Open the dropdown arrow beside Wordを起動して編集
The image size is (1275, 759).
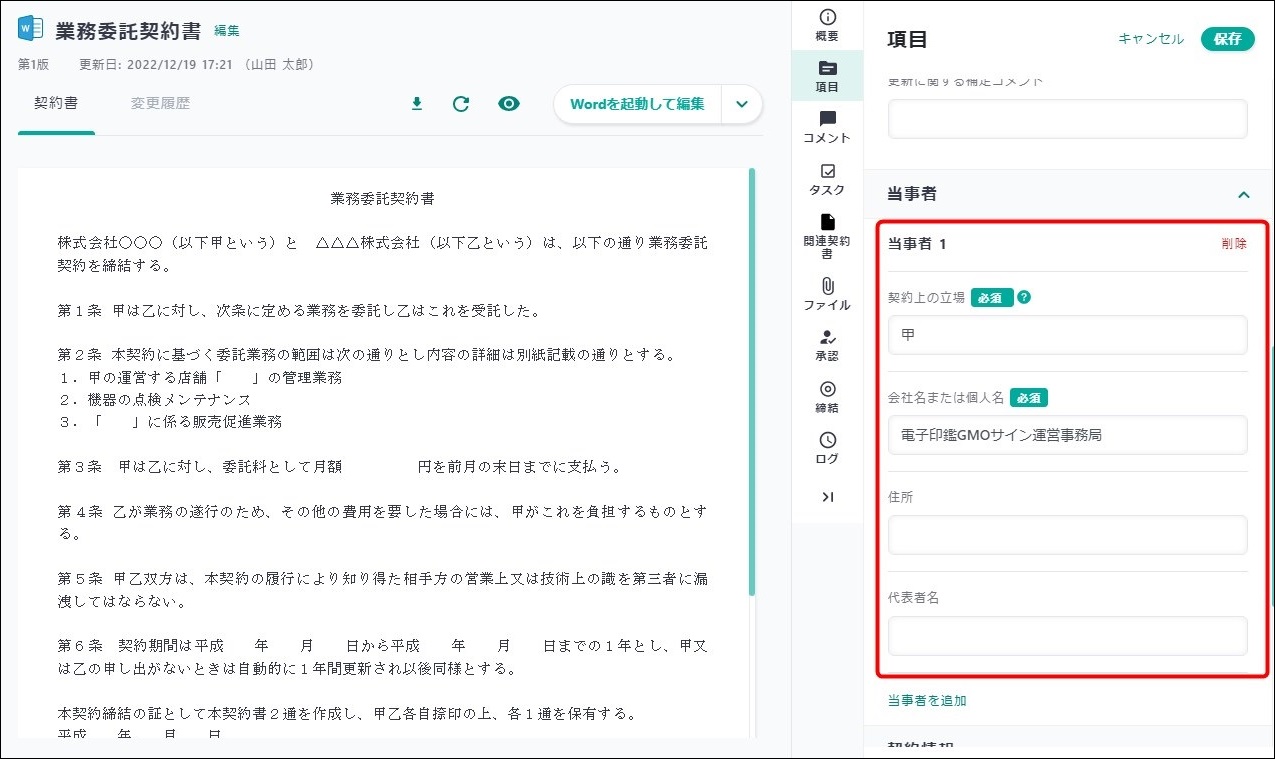point(741,104)
